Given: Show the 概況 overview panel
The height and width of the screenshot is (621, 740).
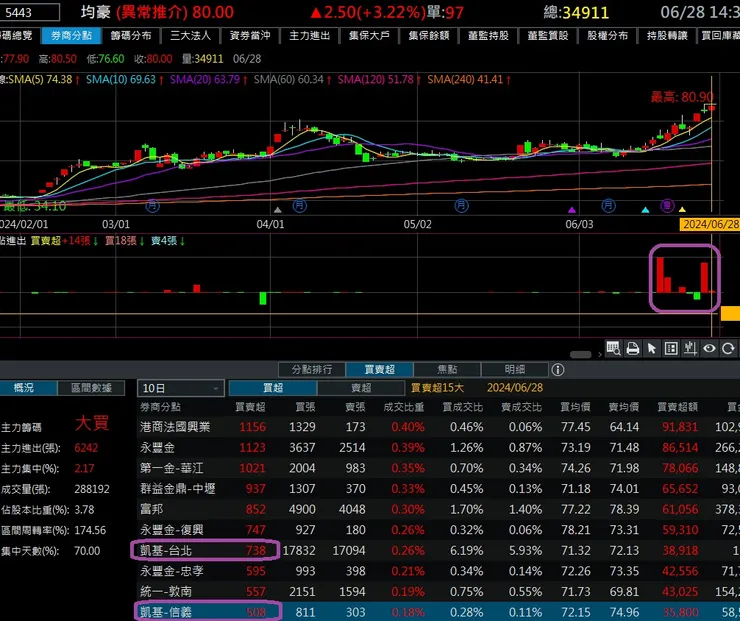Looking at the screenshot, I should point(28,388).
